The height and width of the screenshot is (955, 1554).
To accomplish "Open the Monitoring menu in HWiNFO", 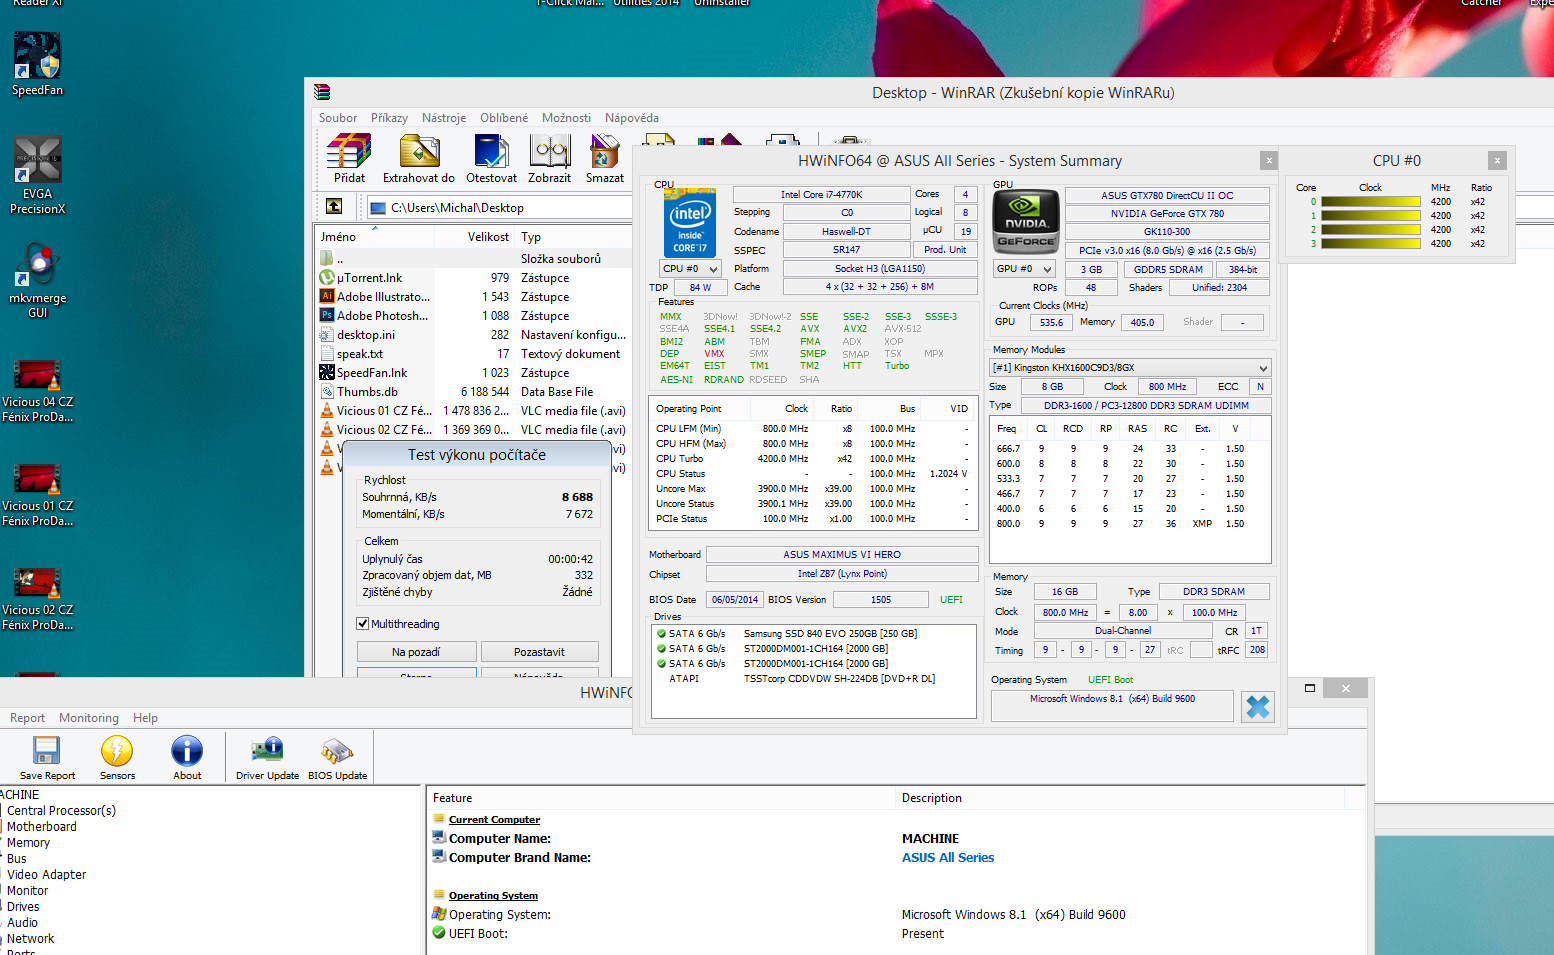I will point(88,718).
